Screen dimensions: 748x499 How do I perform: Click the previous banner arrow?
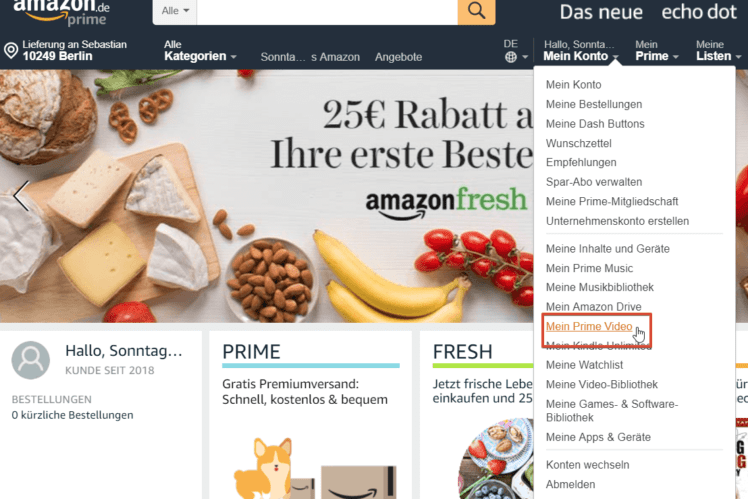pyautogui.click(x=21, y=196)
